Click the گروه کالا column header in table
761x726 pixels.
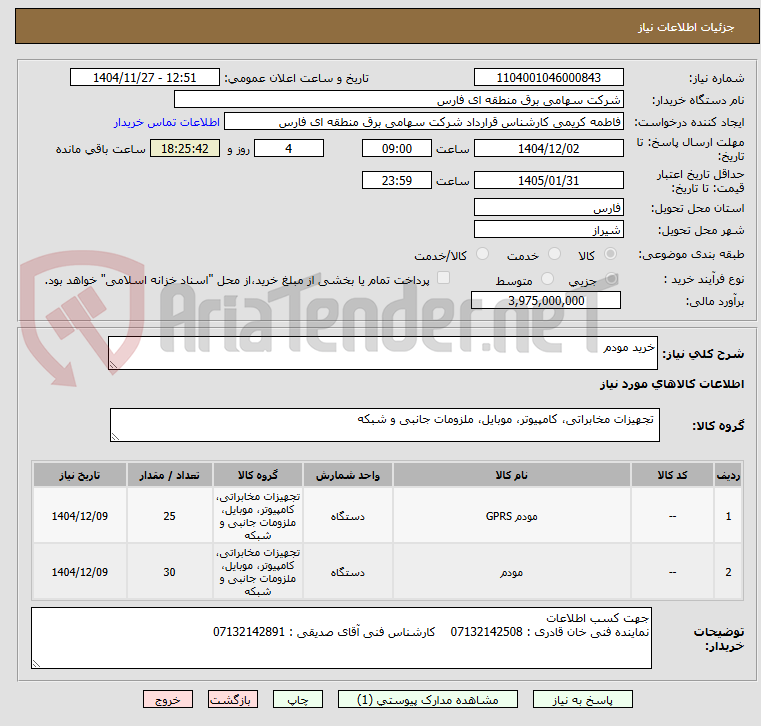pyautogui.click(x=258, y=475)
